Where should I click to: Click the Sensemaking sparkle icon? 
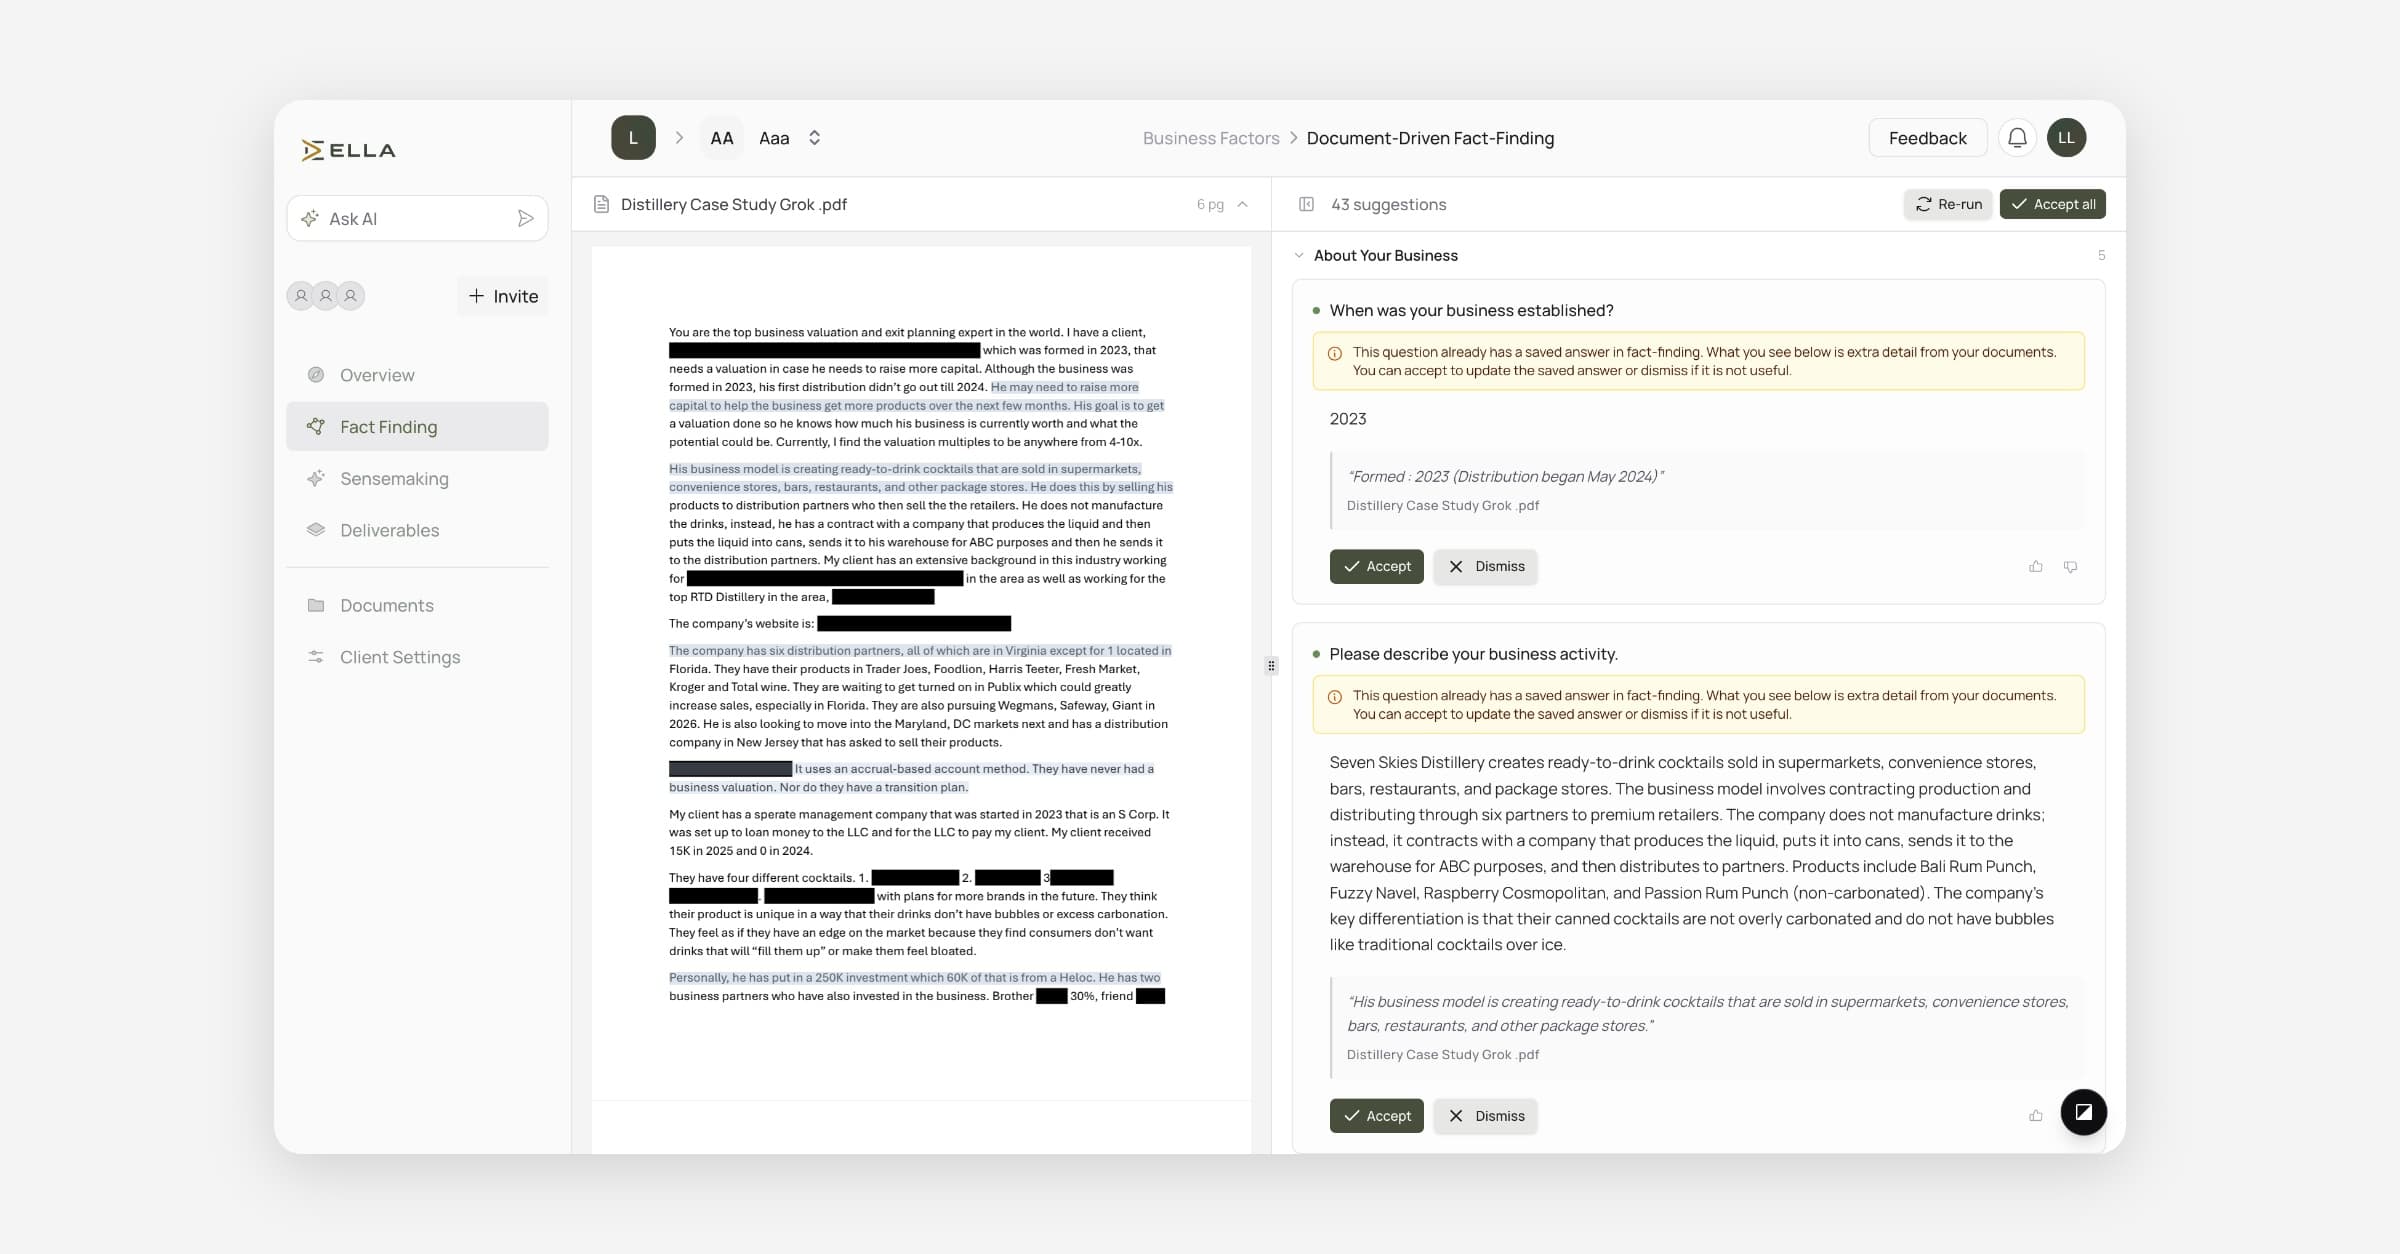point(316,479)
